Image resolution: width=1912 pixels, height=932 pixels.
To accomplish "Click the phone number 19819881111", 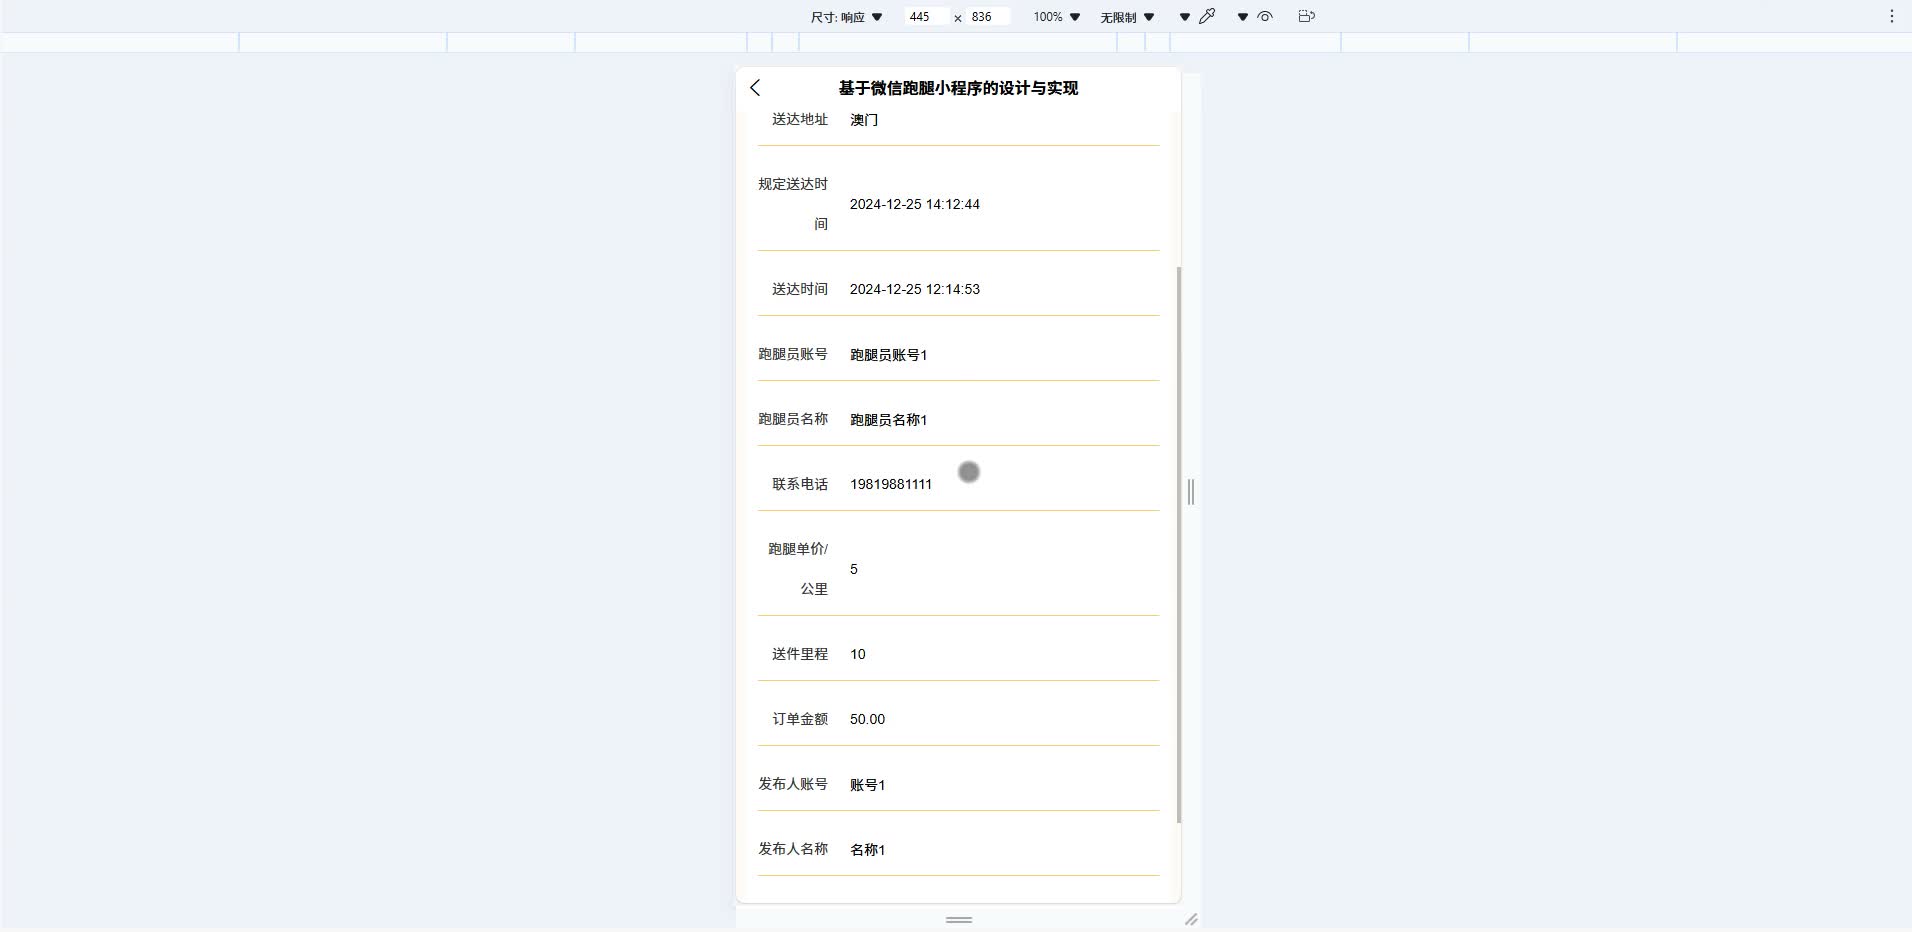I will tap(889, 485).
